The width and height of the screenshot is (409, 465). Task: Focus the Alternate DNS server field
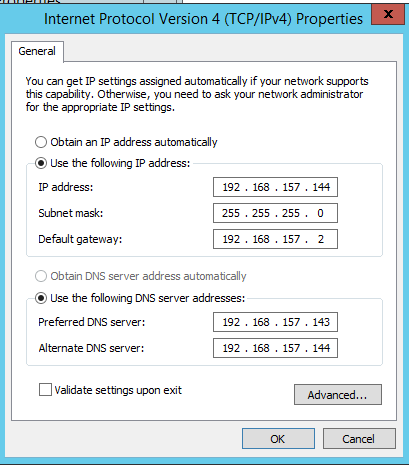tap(275, 348)
